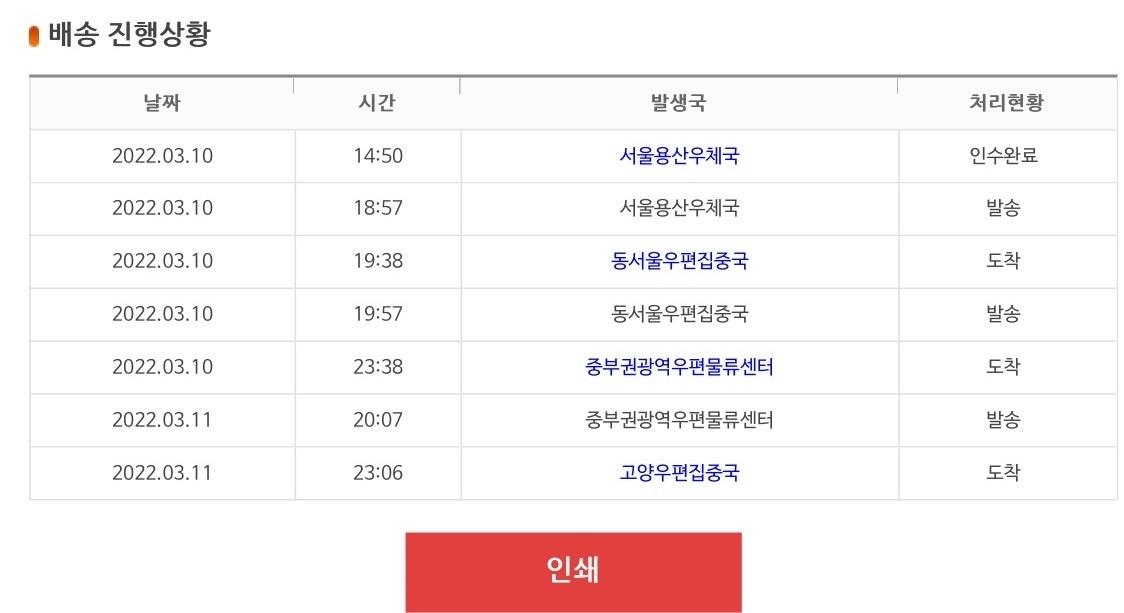Screen dimensions: 1124x613
Task: Click the 14:50 time cell
Action: (x=378, y=156)
